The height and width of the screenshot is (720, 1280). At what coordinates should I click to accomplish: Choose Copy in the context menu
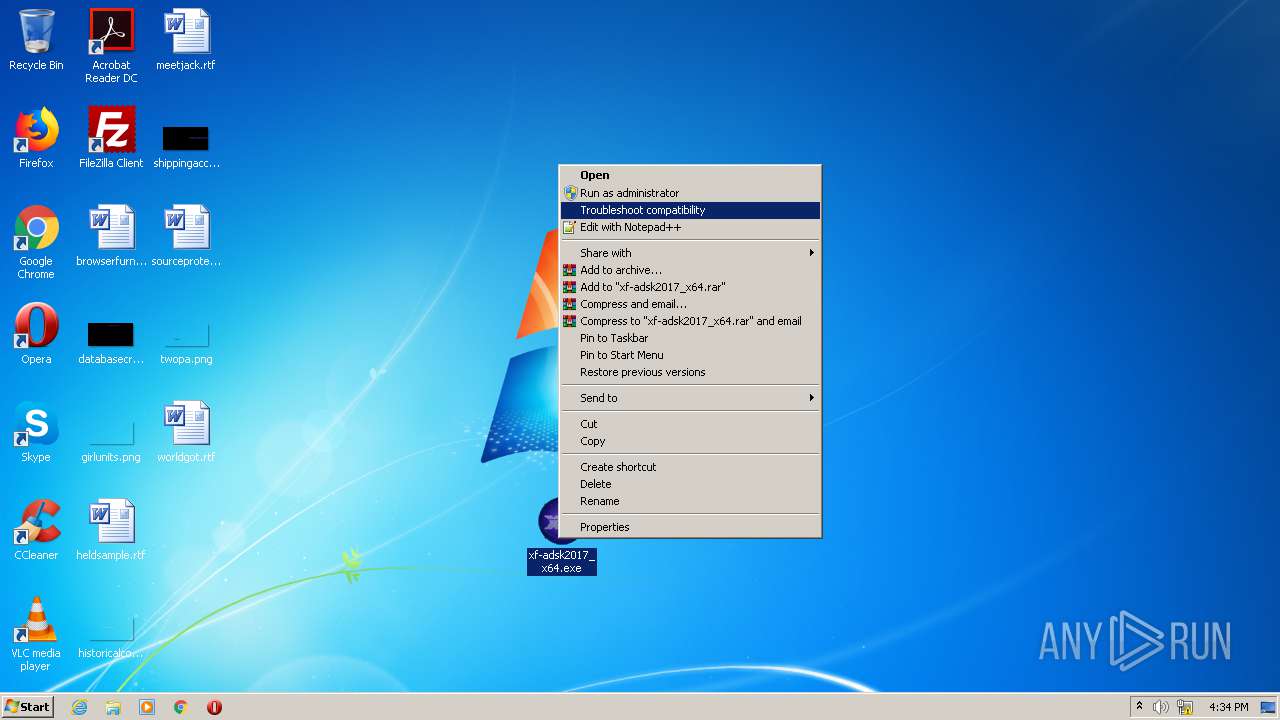tap(691, 441)
